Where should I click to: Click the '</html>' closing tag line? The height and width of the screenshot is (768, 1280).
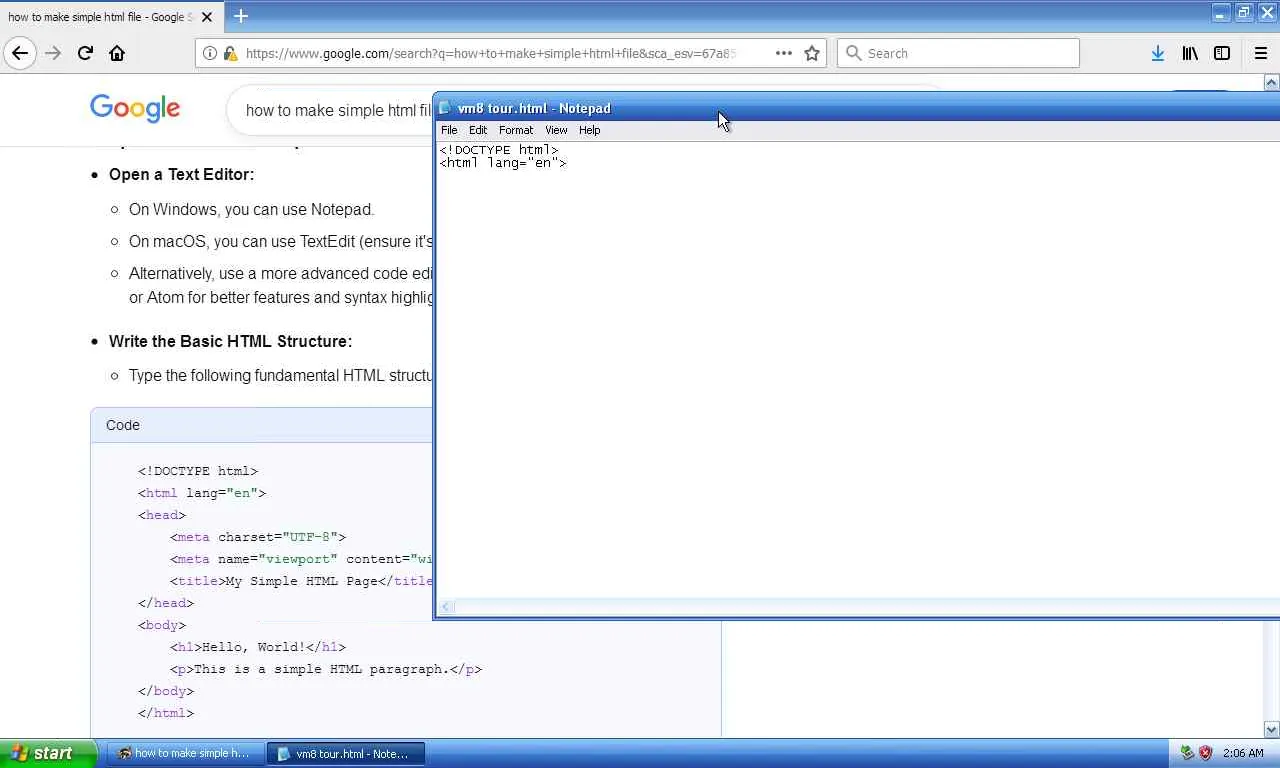click(166, 713)
